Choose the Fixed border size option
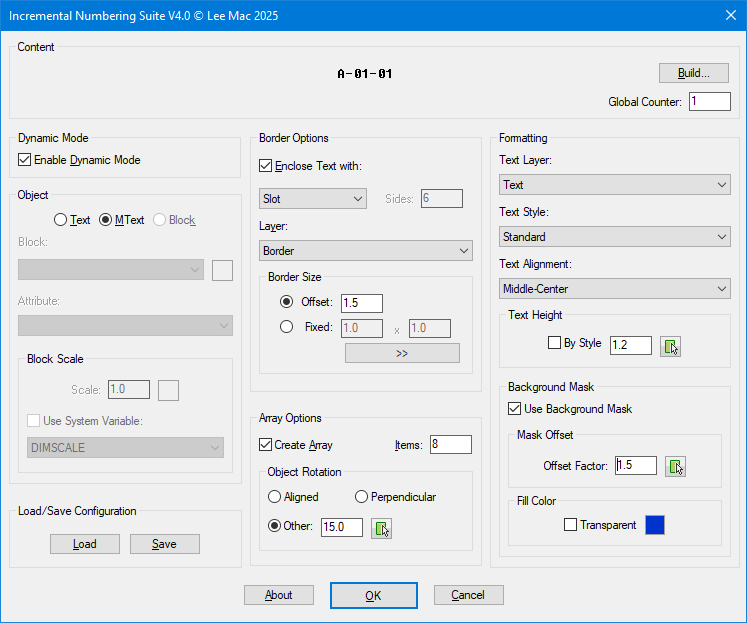 click(x=287, y=327)
